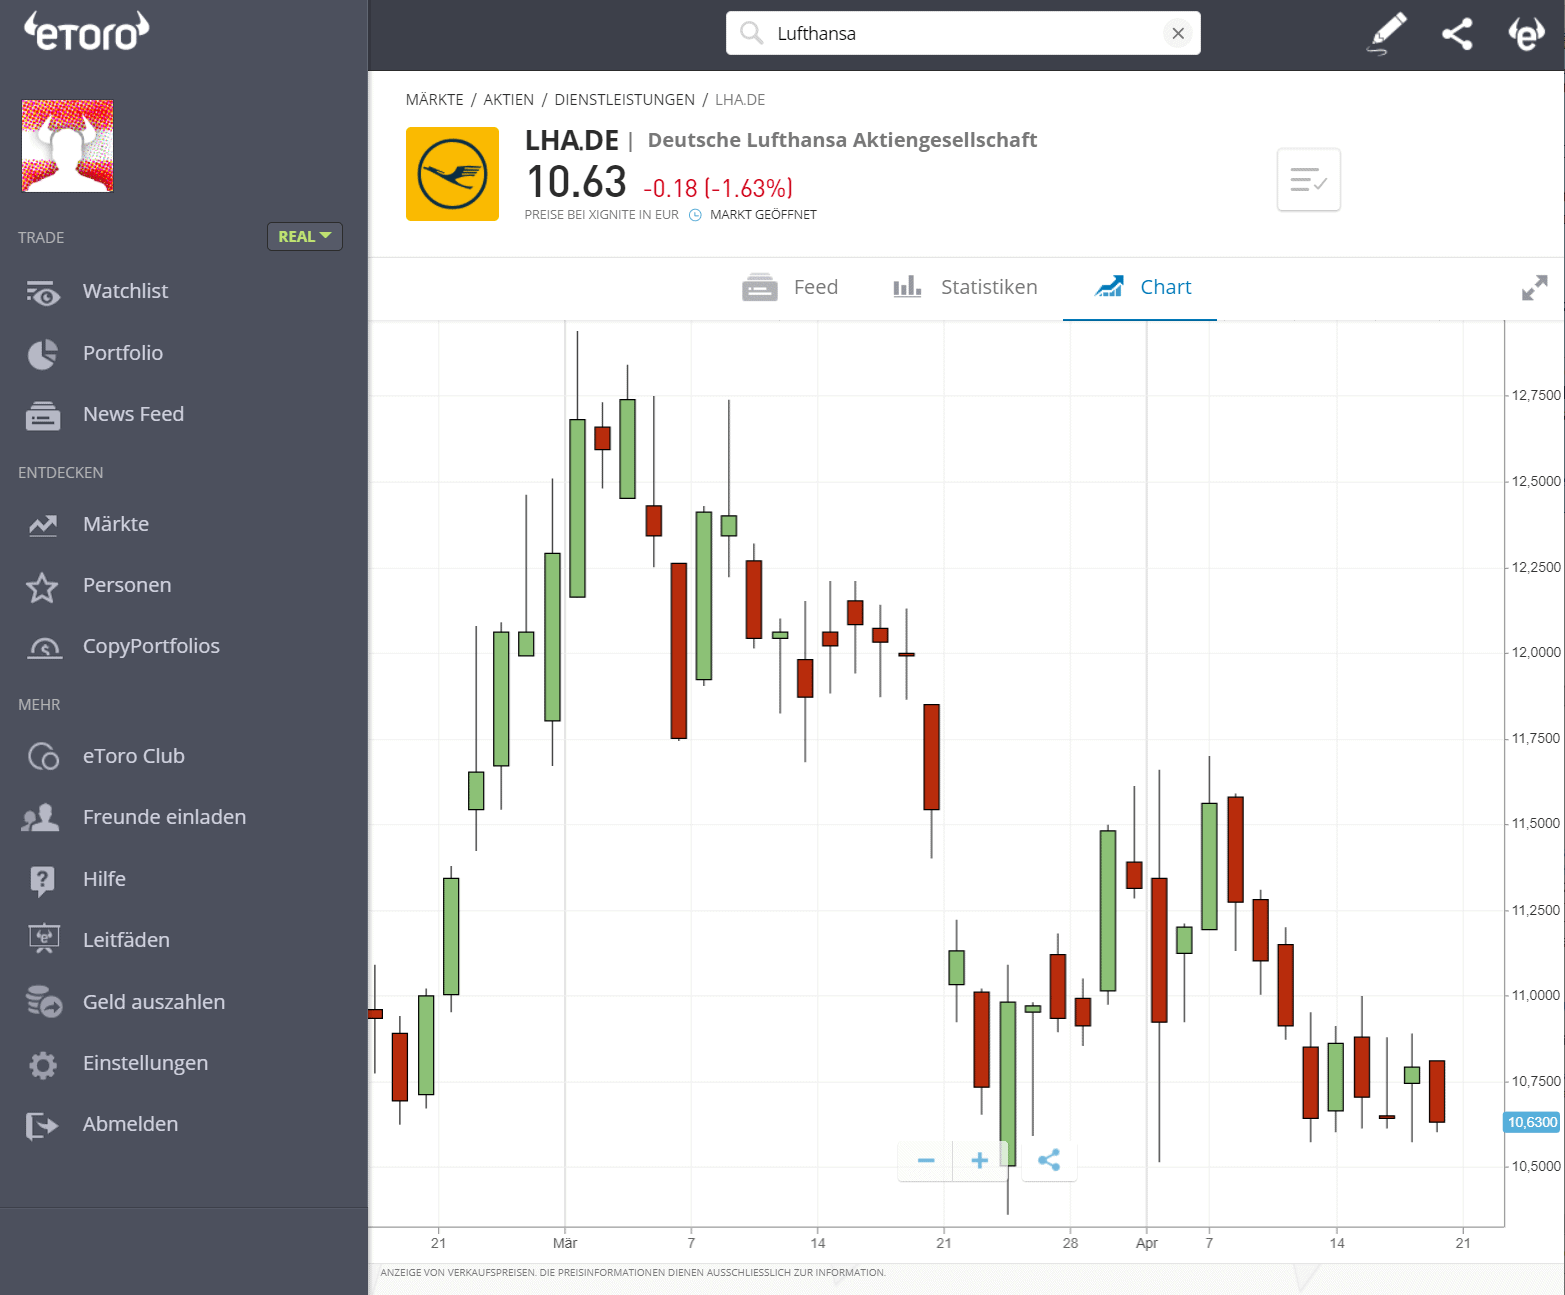1565x1295 pixels.
Task: Click the 12,7500 price axis label
Action: click(1536, 395)
